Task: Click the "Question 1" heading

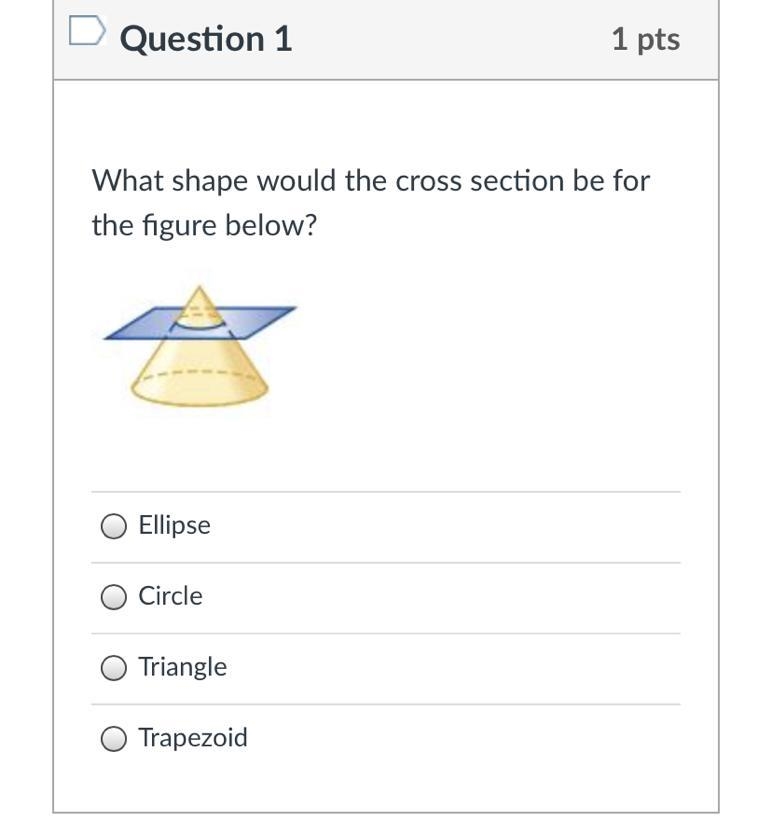Action: coord(206,39)
